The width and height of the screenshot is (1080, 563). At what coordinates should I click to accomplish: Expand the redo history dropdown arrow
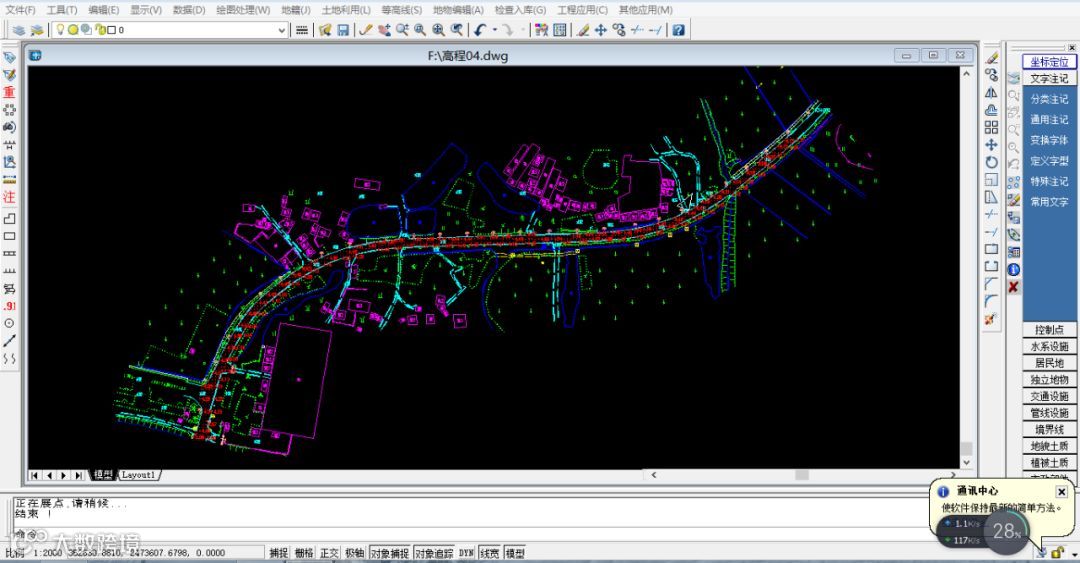(x=522, y=30)
